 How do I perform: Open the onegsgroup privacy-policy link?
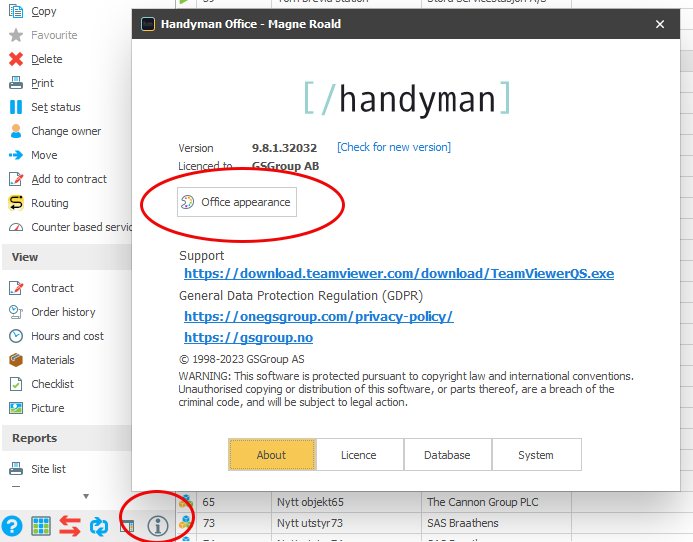point(319,317)
